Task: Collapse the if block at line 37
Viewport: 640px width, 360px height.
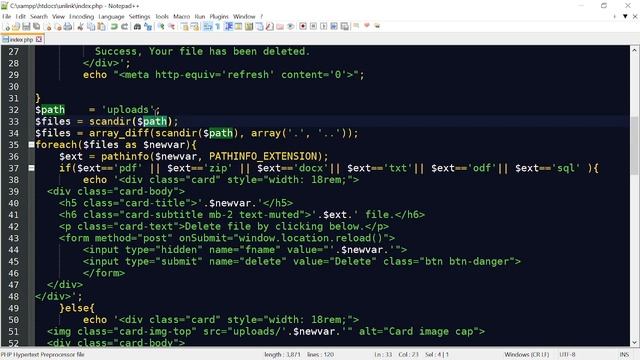Action: [x=31, y=168]
